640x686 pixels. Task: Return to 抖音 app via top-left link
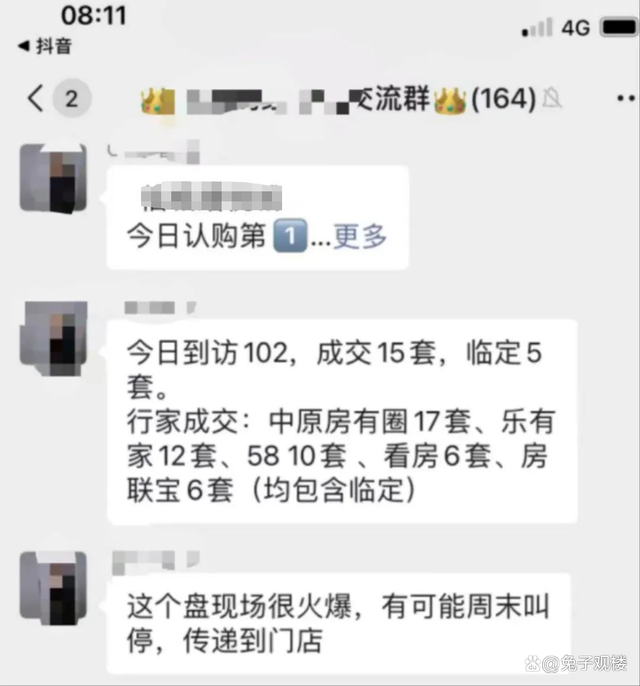[45, 46]
